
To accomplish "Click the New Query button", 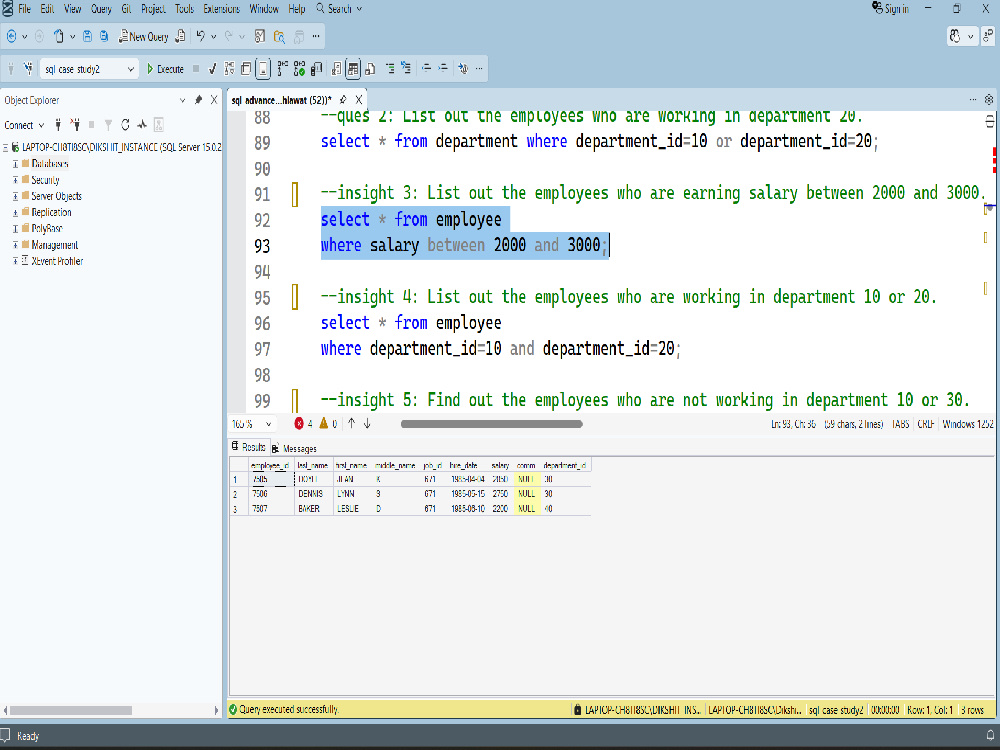I will [144, 37].
